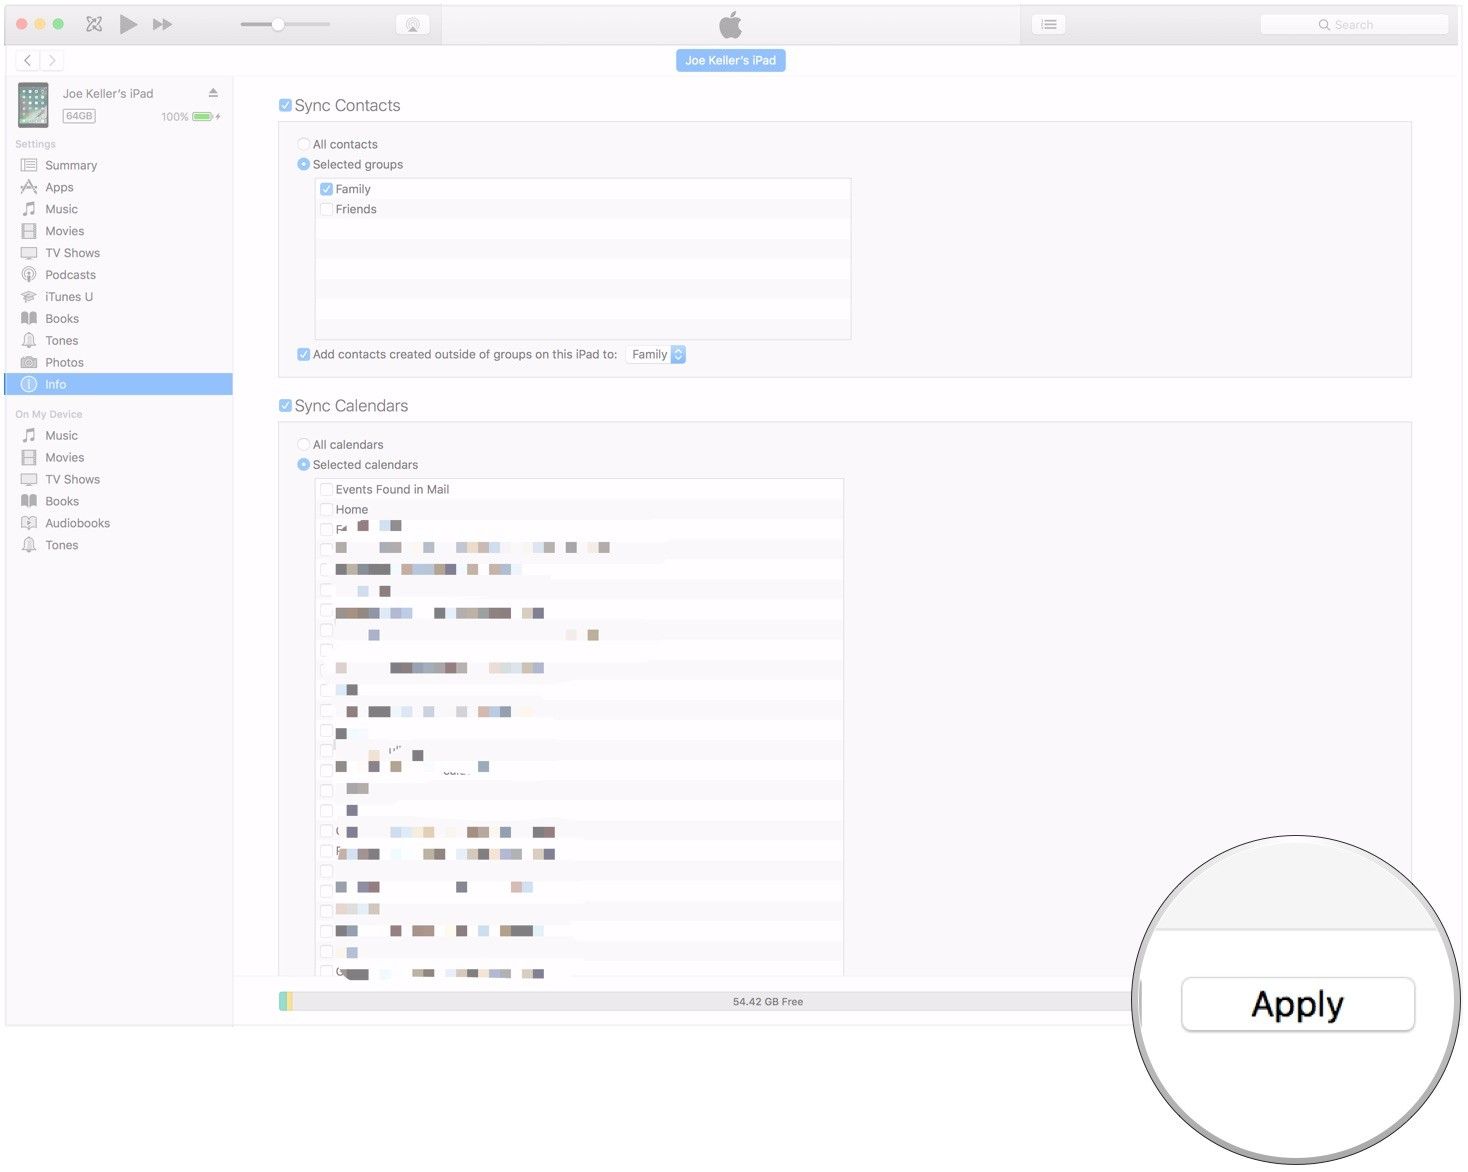
Task: Toggle the Sync Contacts checkbox
Action: (286, 106)
